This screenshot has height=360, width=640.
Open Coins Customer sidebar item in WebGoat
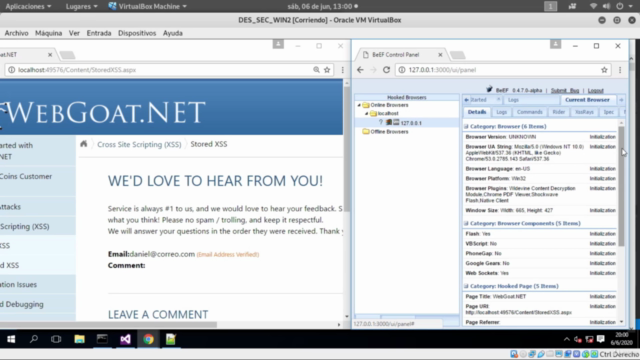click(x=26, y=176)
